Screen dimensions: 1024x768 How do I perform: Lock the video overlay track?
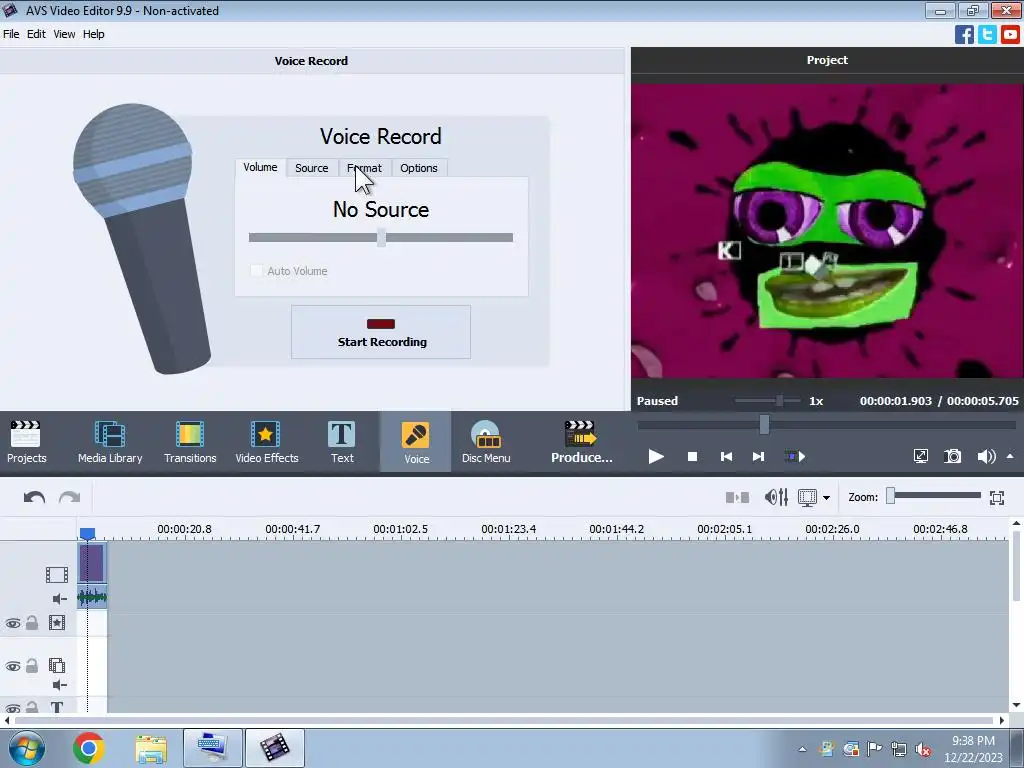coord(31,665)
